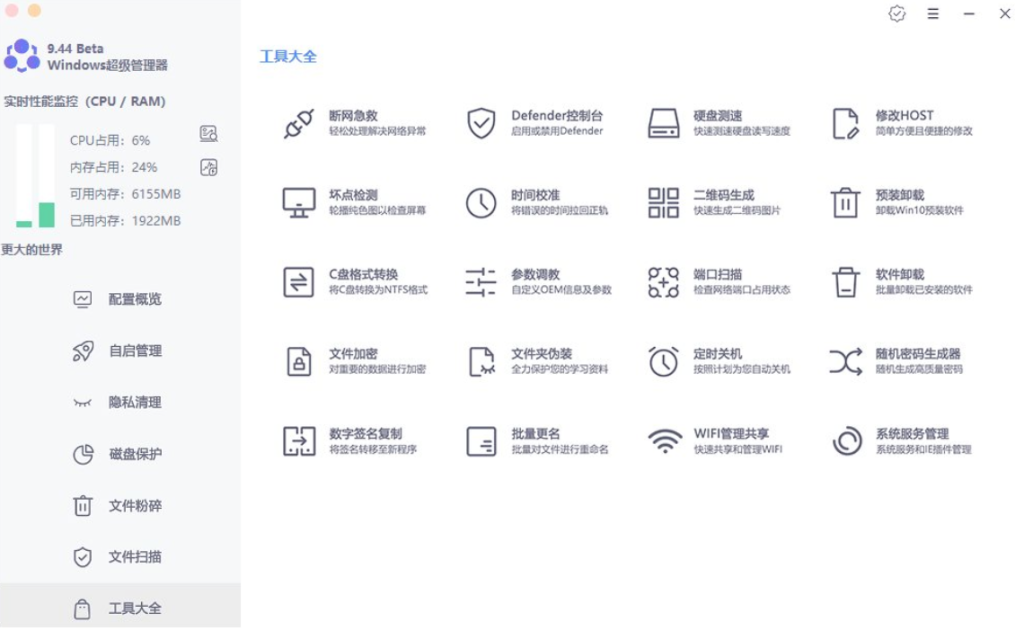
Task: Click the memory usage detail icon
Action: 209,167
